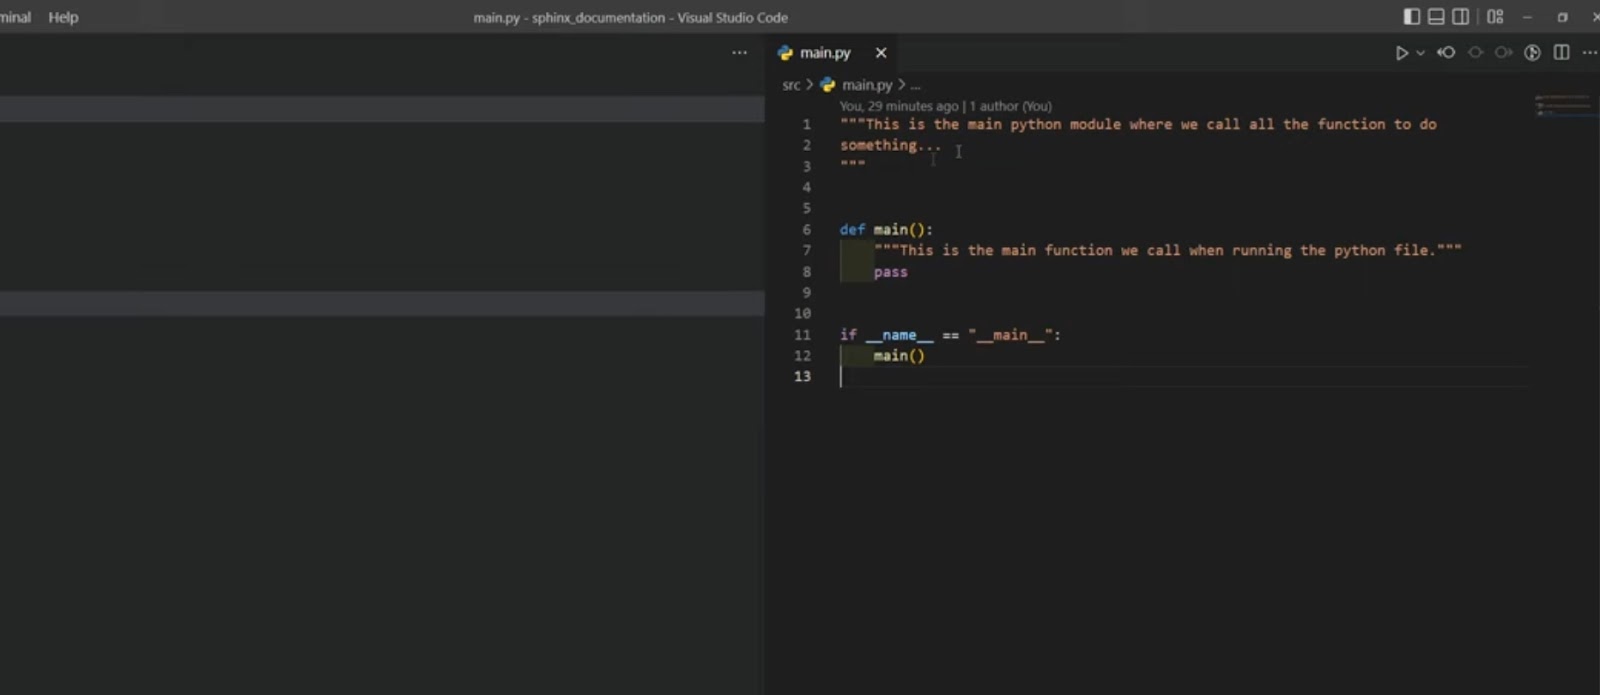Close the main.py editor tab

click(881, 53)
